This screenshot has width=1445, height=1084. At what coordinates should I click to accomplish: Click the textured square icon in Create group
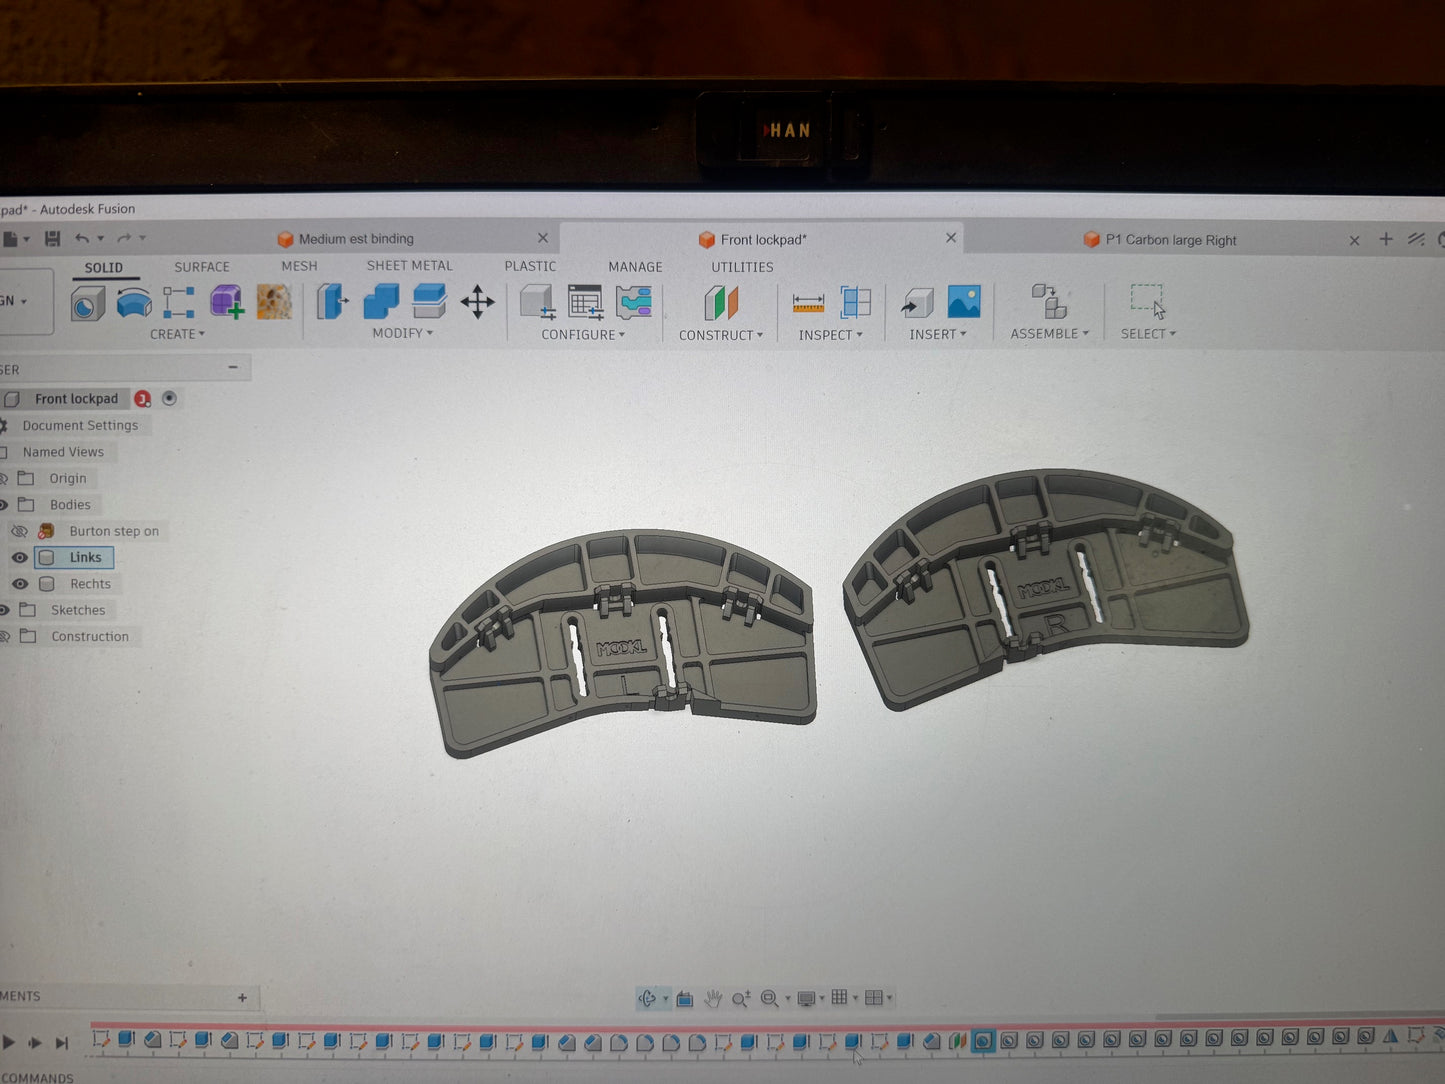click(x=274, y=301)
